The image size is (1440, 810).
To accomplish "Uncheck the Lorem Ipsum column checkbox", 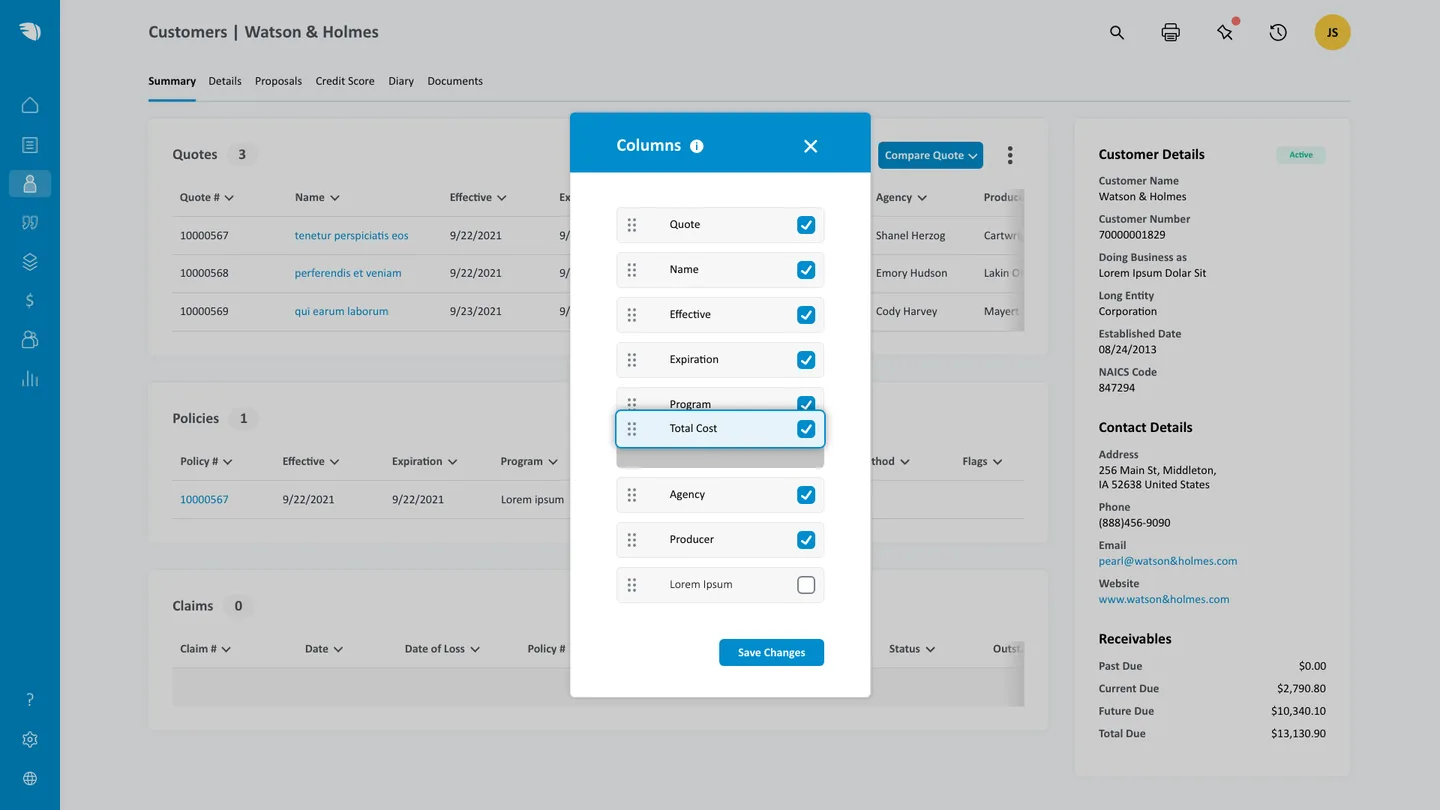I will click(x=806, y=585).
